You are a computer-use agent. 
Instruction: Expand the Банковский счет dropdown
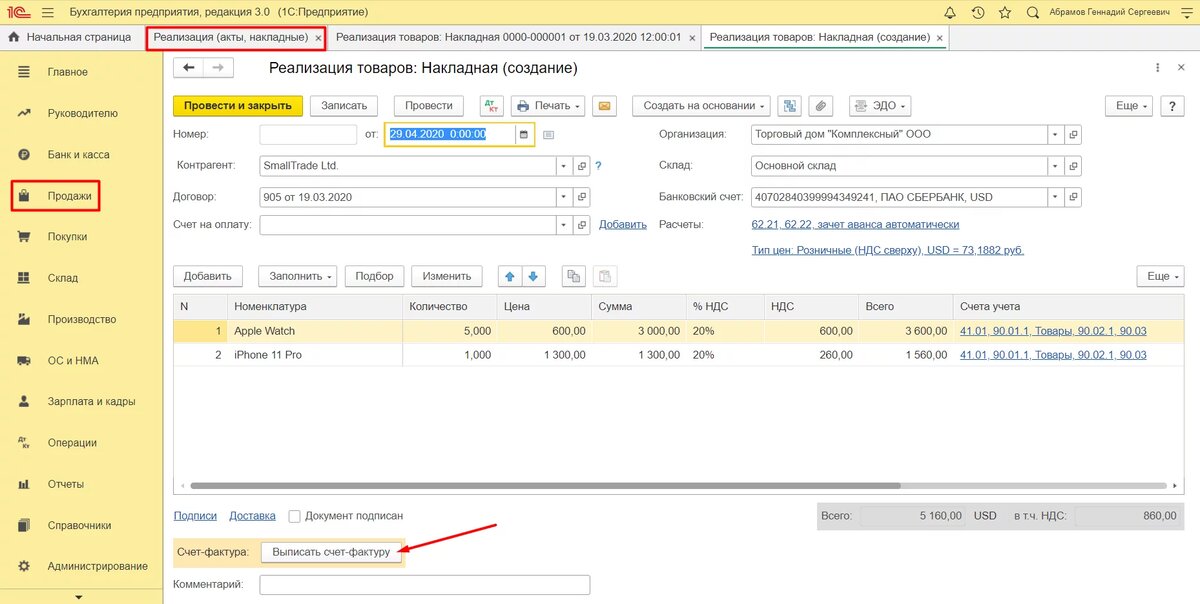click(x=1056, y=197)
